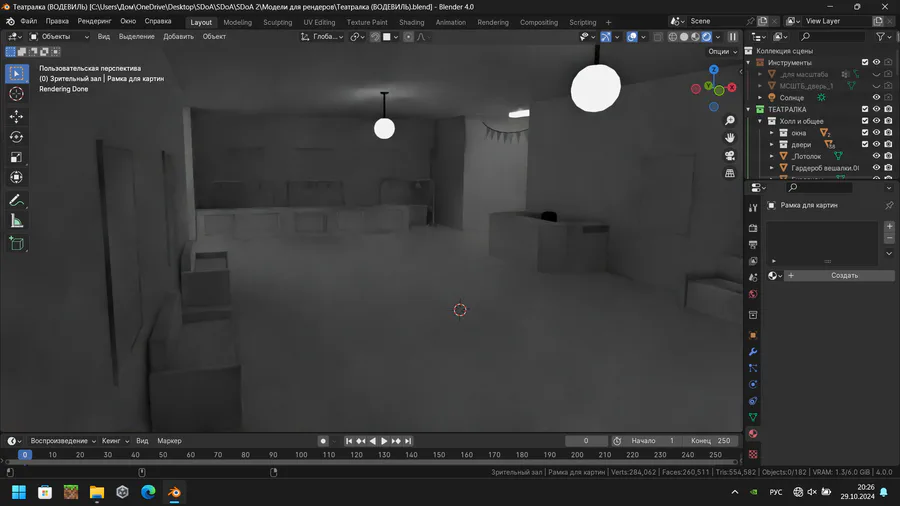The width and height of the screenshot is (900, 506).
Task: Open the Render properties tab
Action: tap(753, 228)
